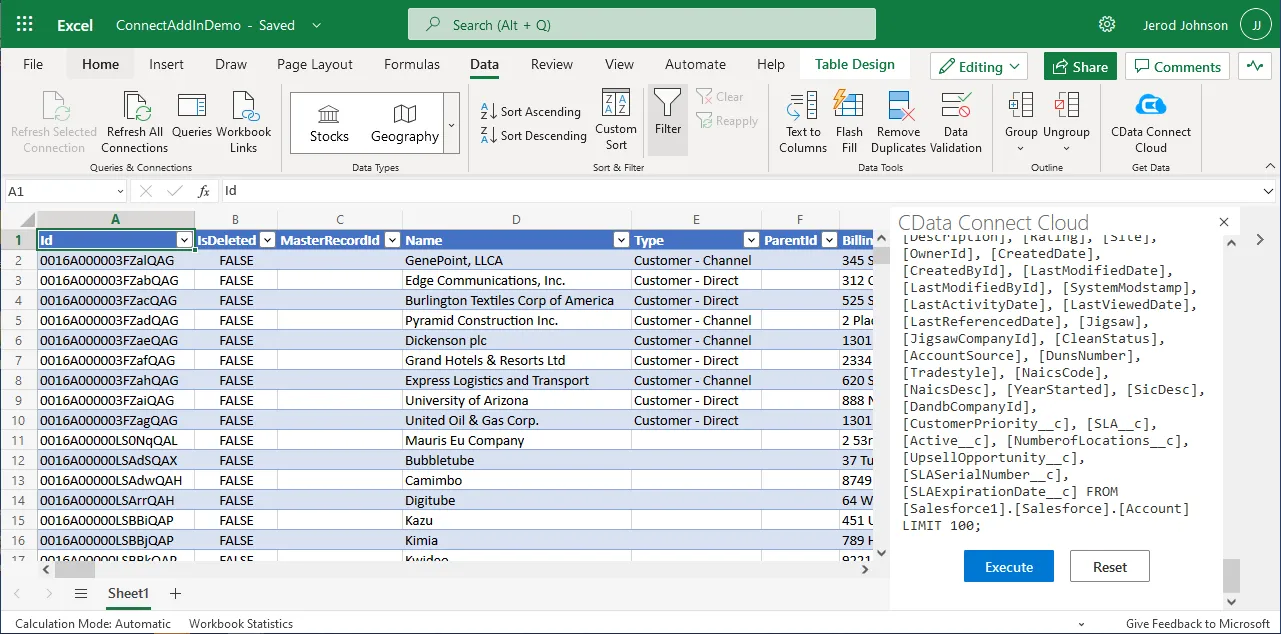The width and height of the screenshot is (1281, 634).
Task: Open the Table Design tab
Action: point(854,64)
